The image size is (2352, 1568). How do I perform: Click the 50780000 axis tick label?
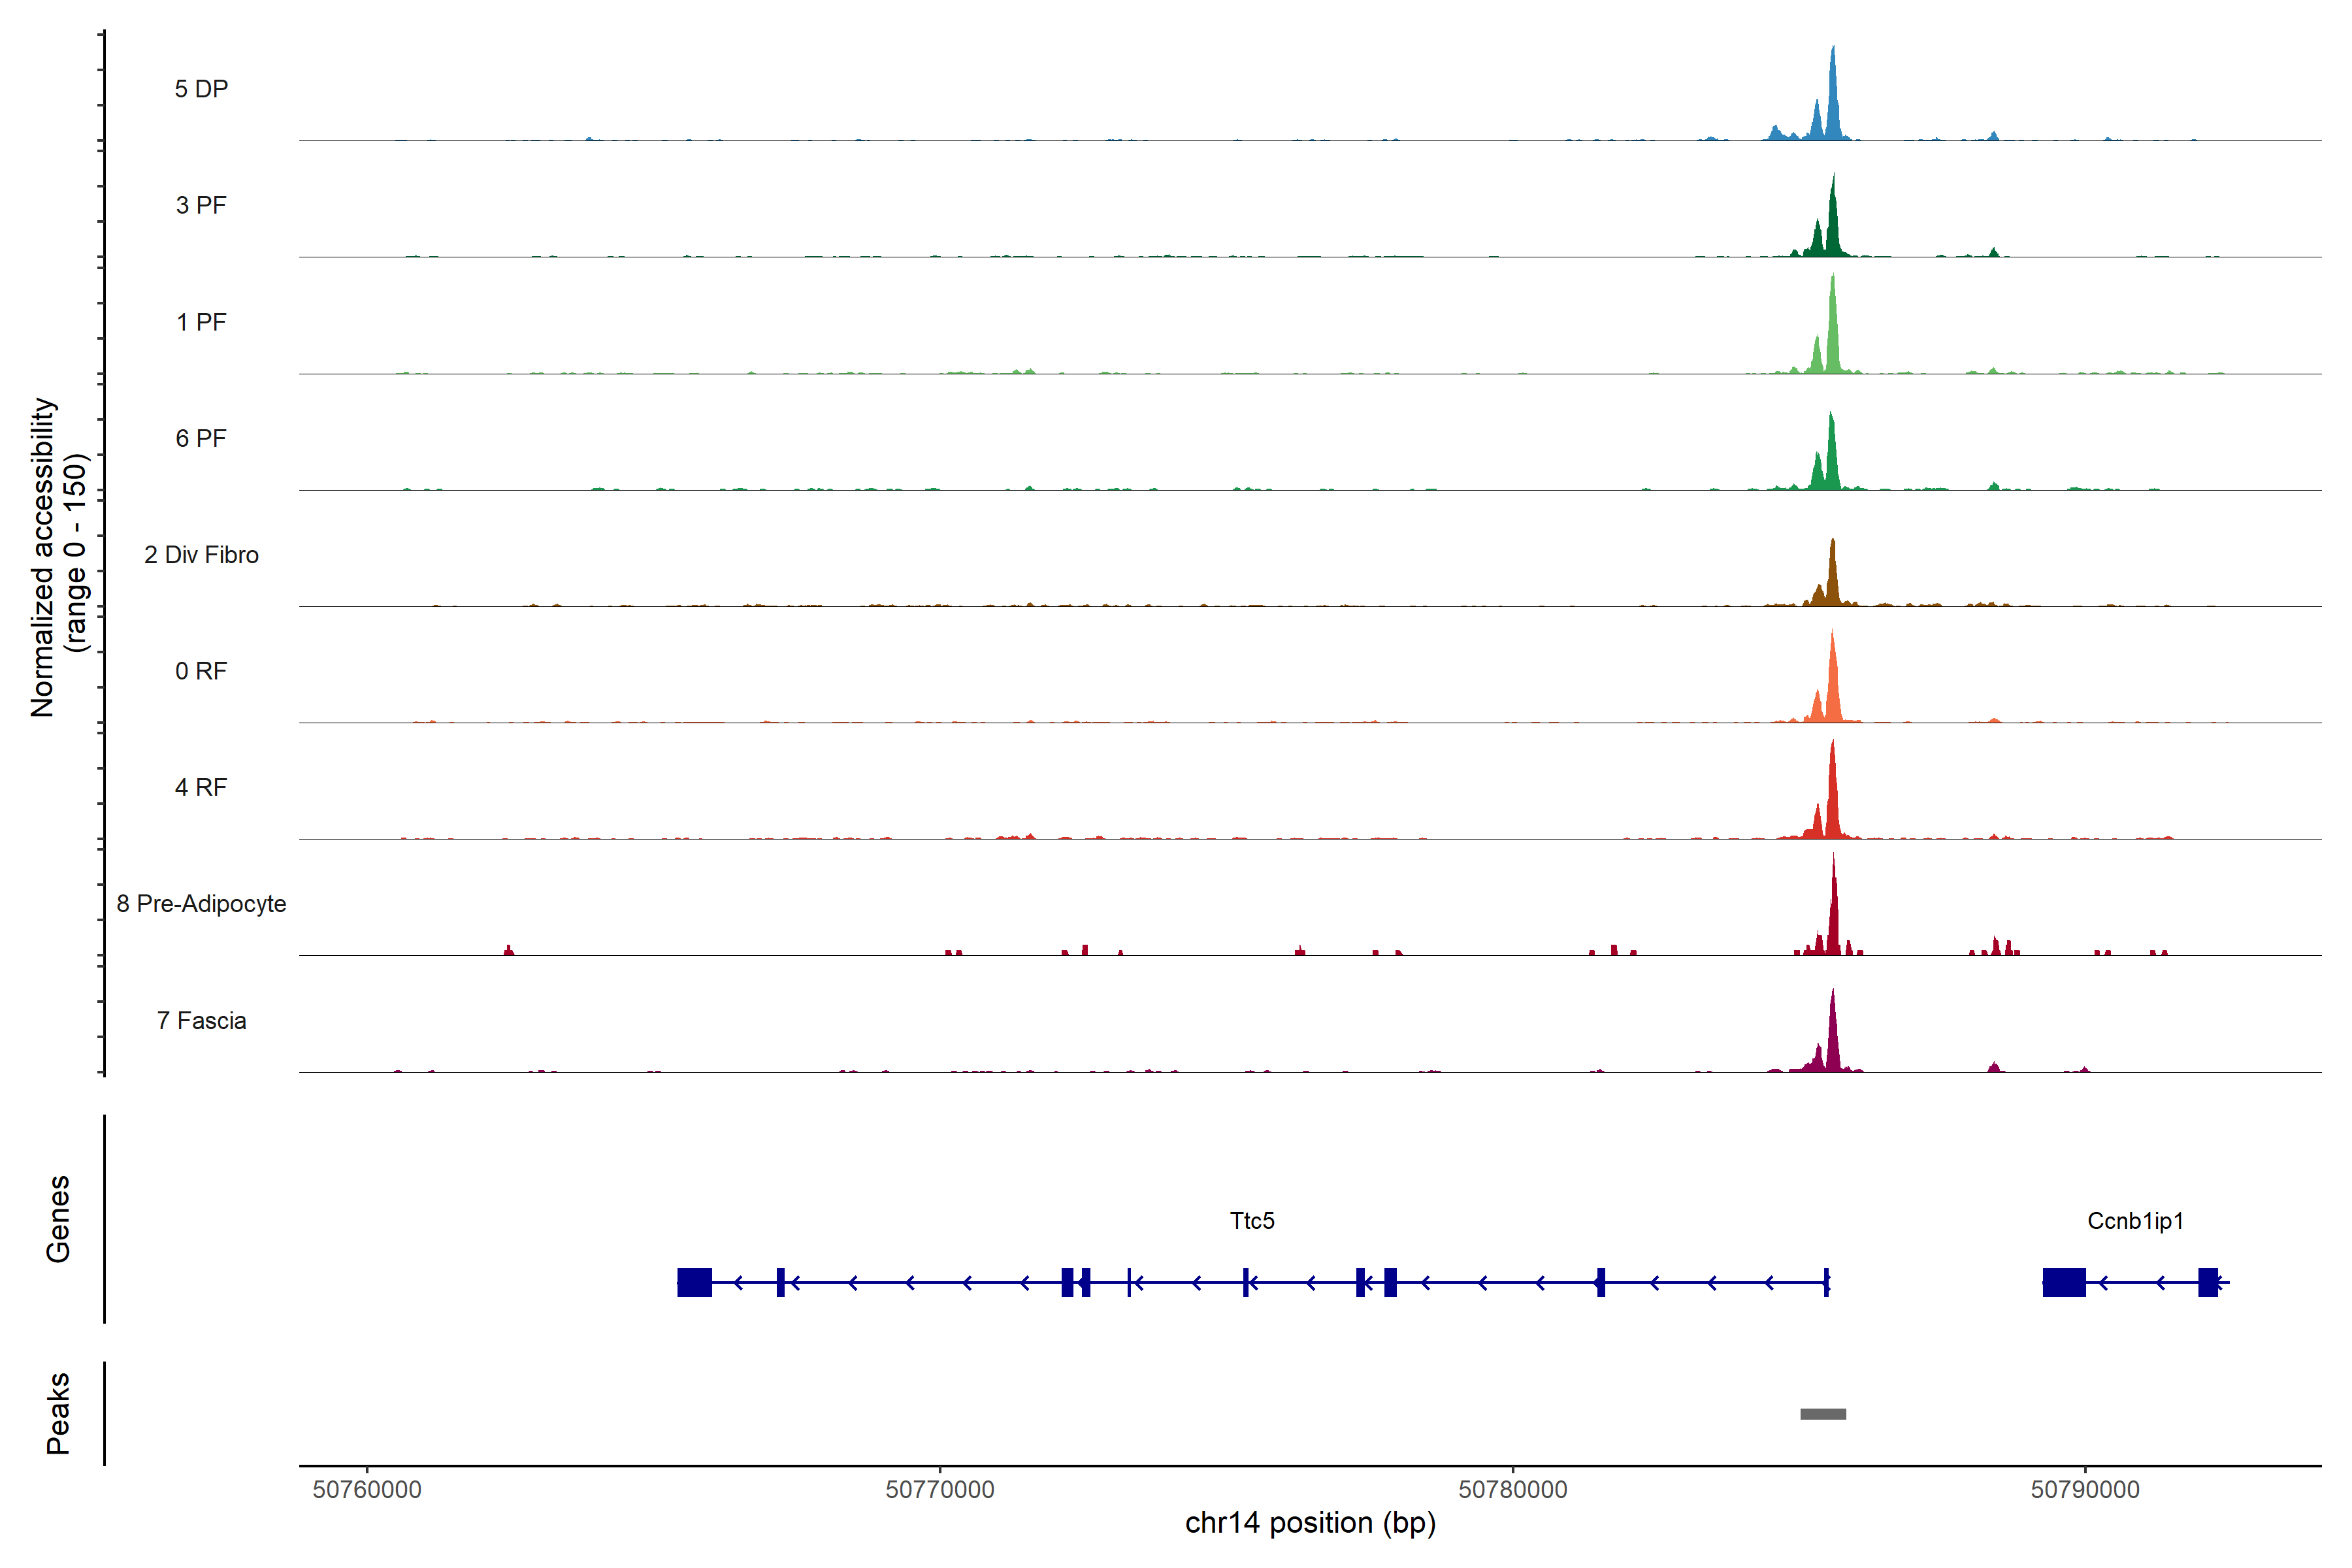pyautogui.click(x=1513, y=1489)
